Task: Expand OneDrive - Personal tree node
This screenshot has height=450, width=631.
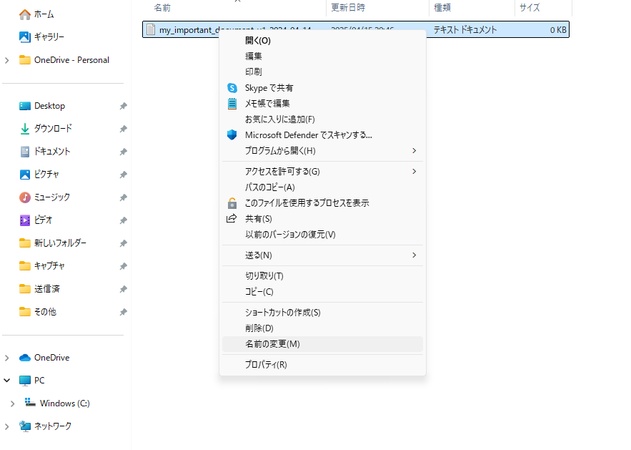Action: click(7, 60)
